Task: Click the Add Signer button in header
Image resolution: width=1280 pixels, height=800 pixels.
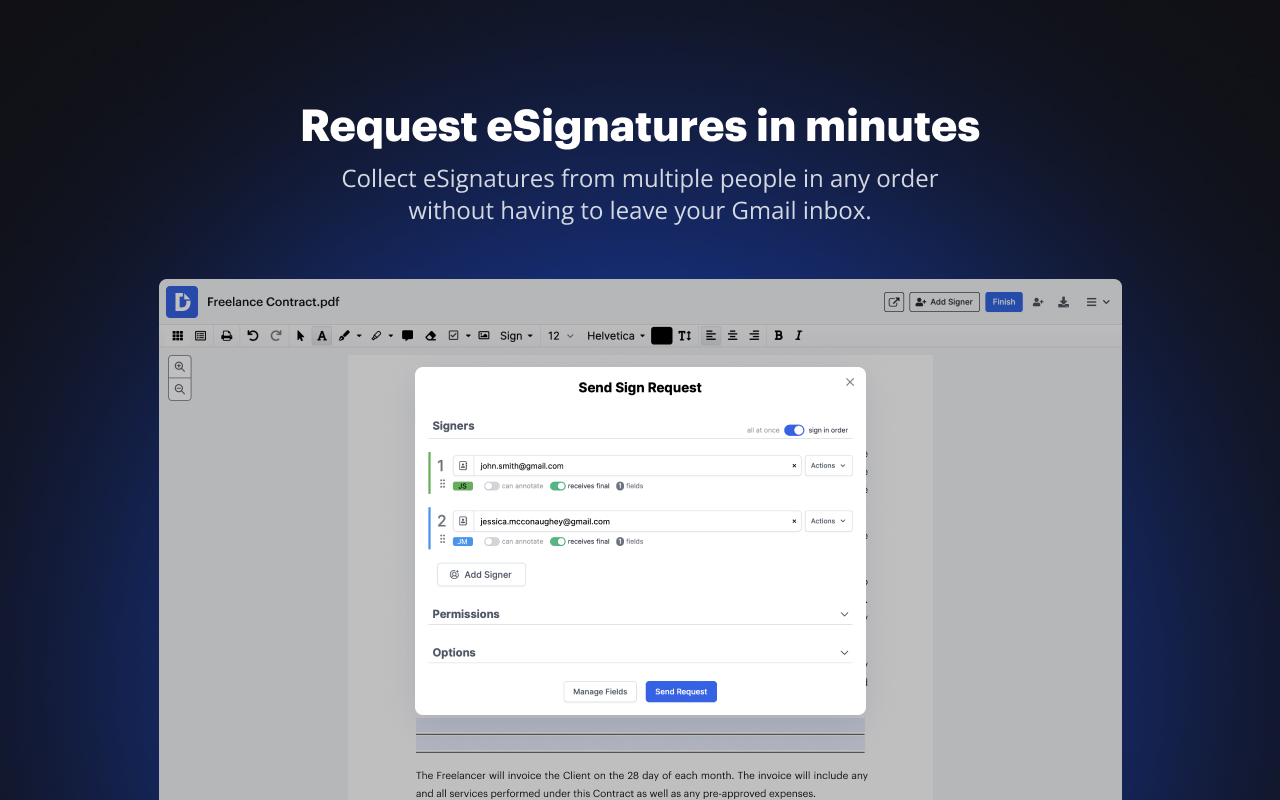Action: click(x=944, y=302)
